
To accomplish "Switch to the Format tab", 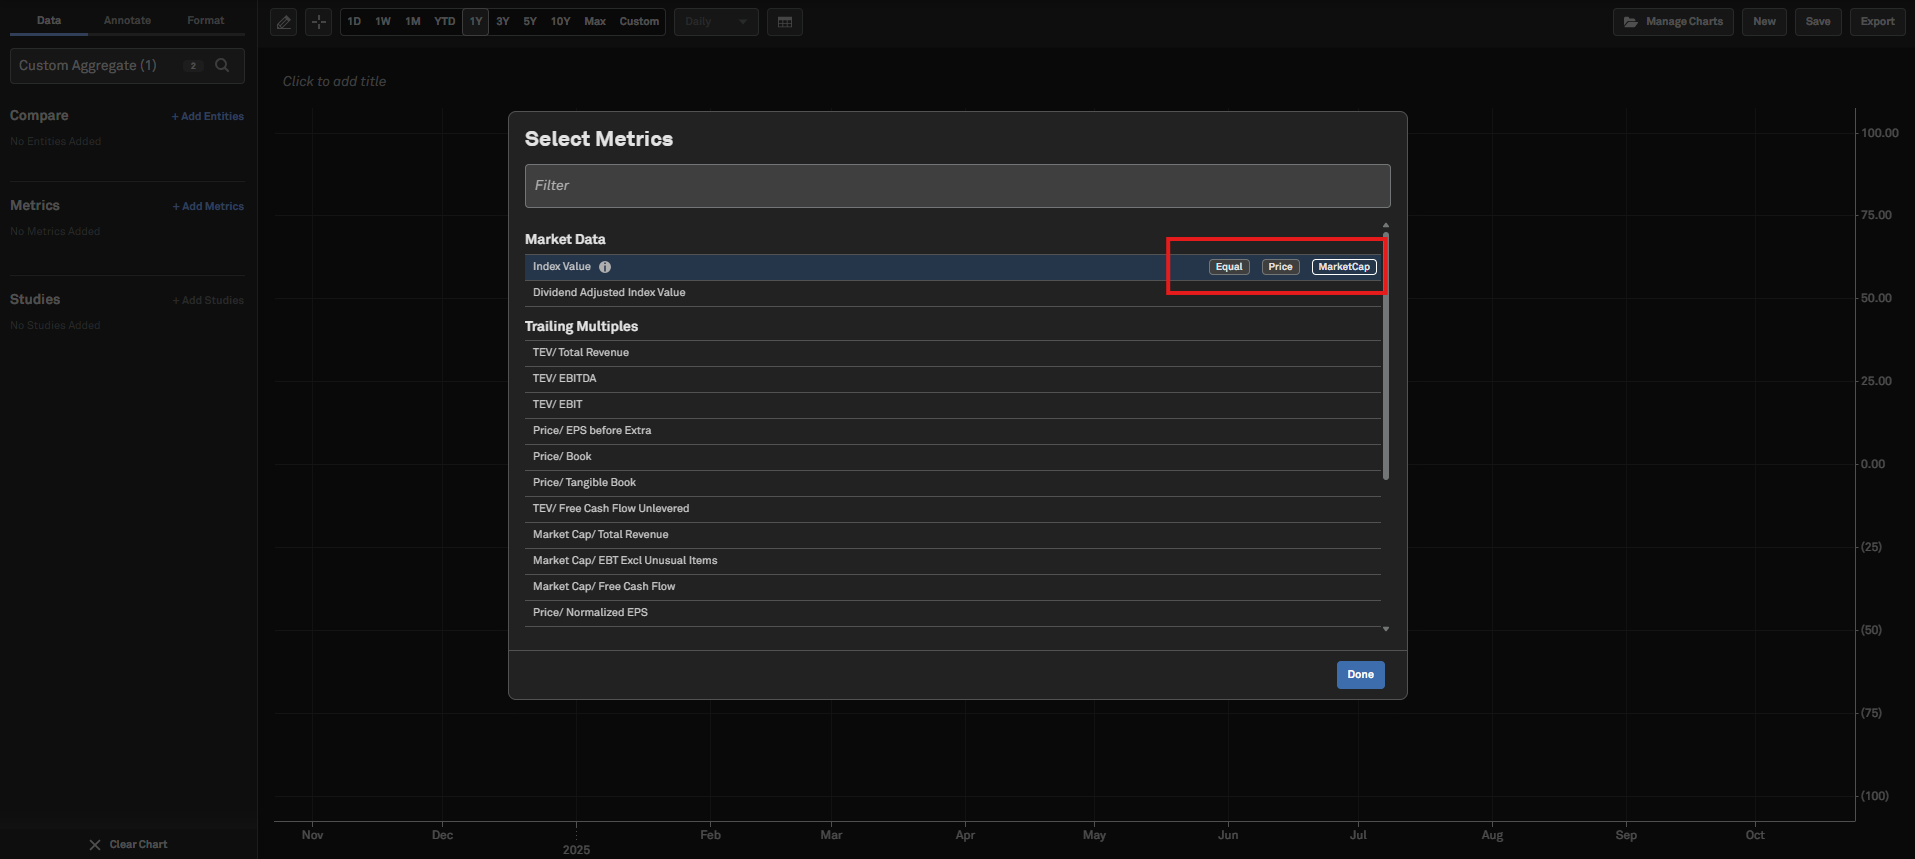I will point(205,20).
